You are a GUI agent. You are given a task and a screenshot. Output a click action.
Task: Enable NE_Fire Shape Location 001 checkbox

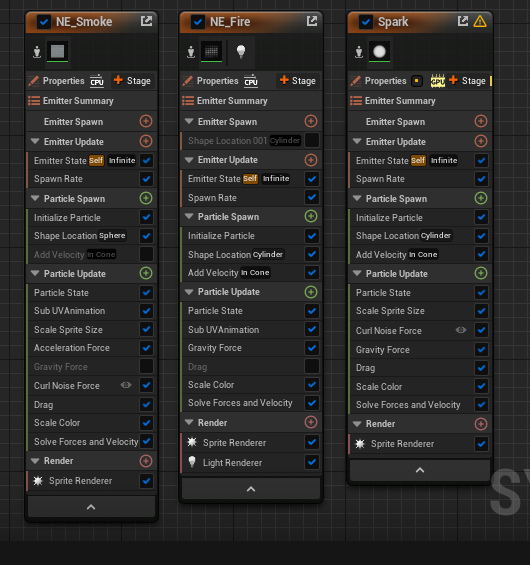click(x=312, y=140)
